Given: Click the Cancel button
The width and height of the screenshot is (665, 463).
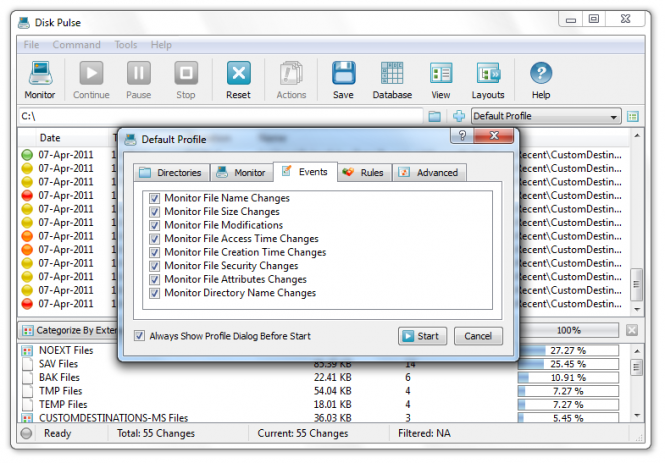Looking at the screenshot, I should point(478,336).
